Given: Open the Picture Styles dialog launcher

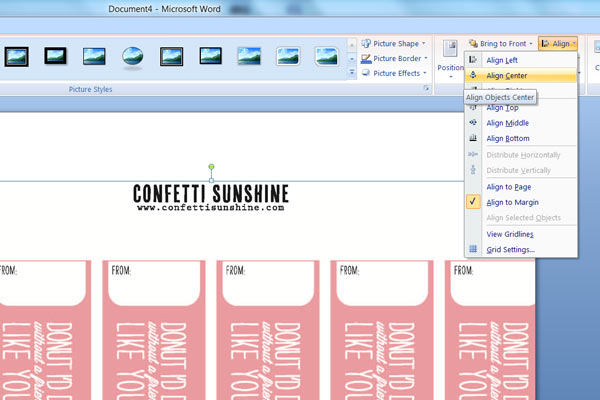Looking at the screenshot, I should (426, 88).
